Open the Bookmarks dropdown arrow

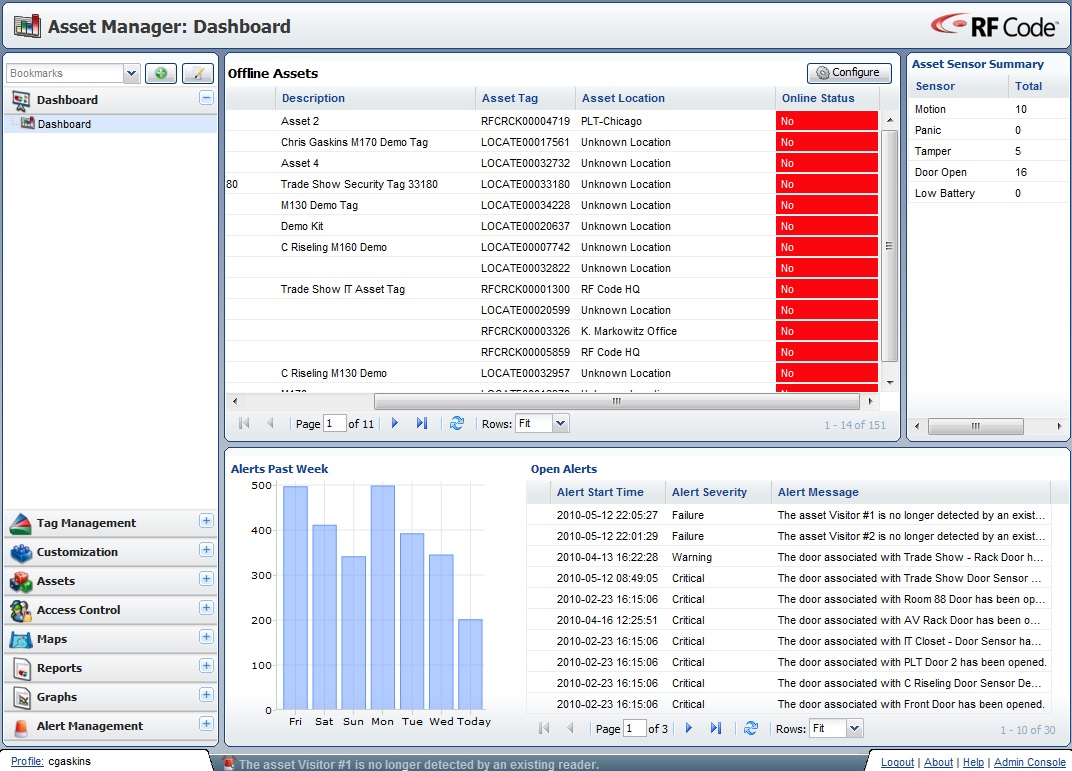click(x=131, y=73)
